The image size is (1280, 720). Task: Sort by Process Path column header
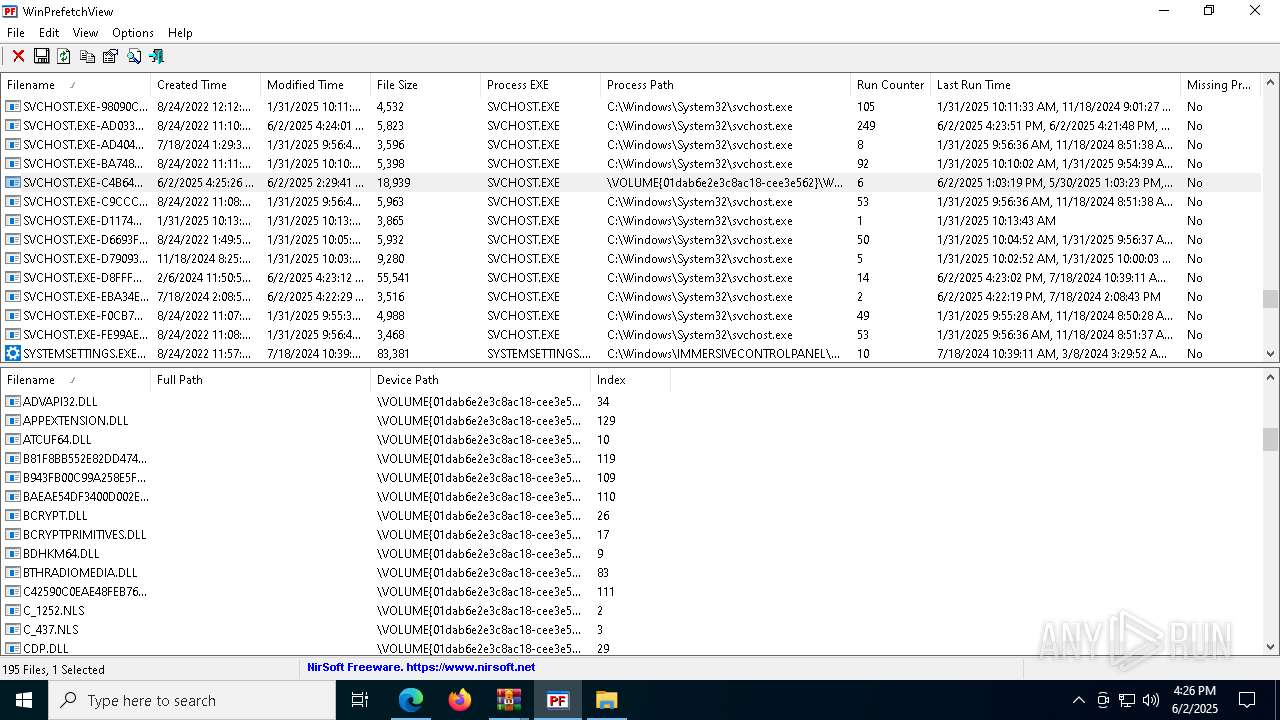pyautogui.click(x=726, y=85)
